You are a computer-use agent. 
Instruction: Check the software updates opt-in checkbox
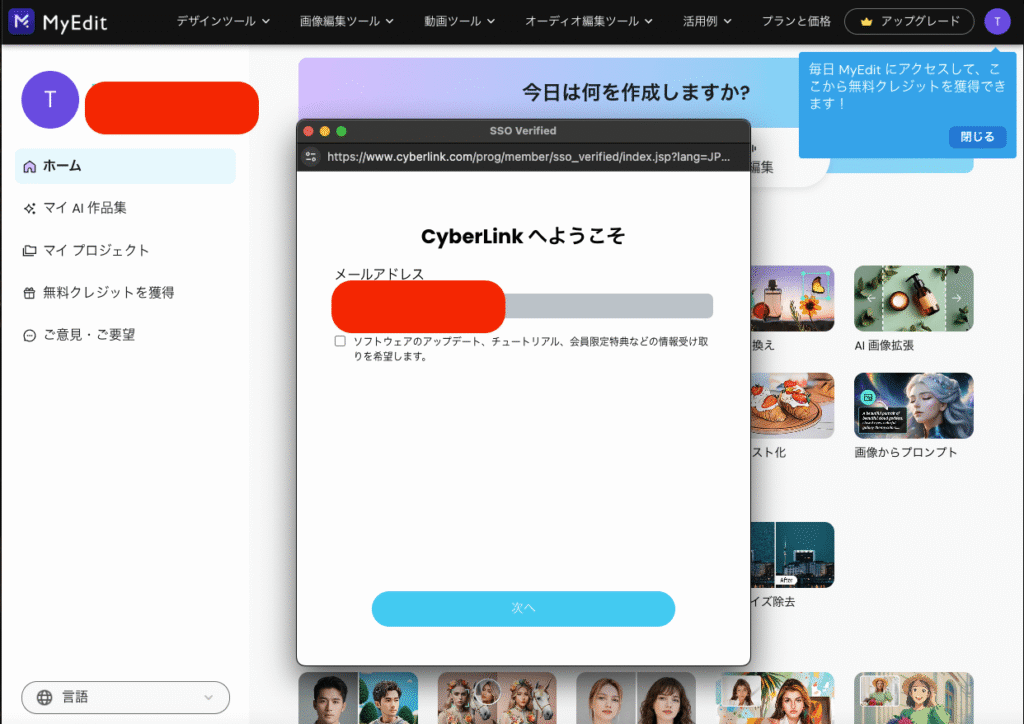pos(340,341)
